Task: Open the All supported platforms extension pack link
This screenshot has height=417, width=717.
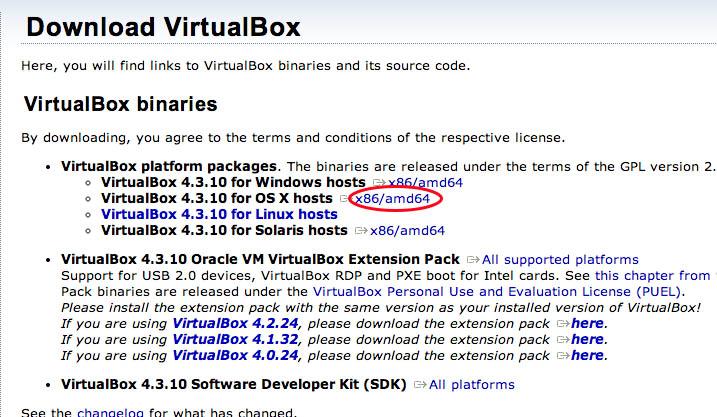Action: pos(560,260)
